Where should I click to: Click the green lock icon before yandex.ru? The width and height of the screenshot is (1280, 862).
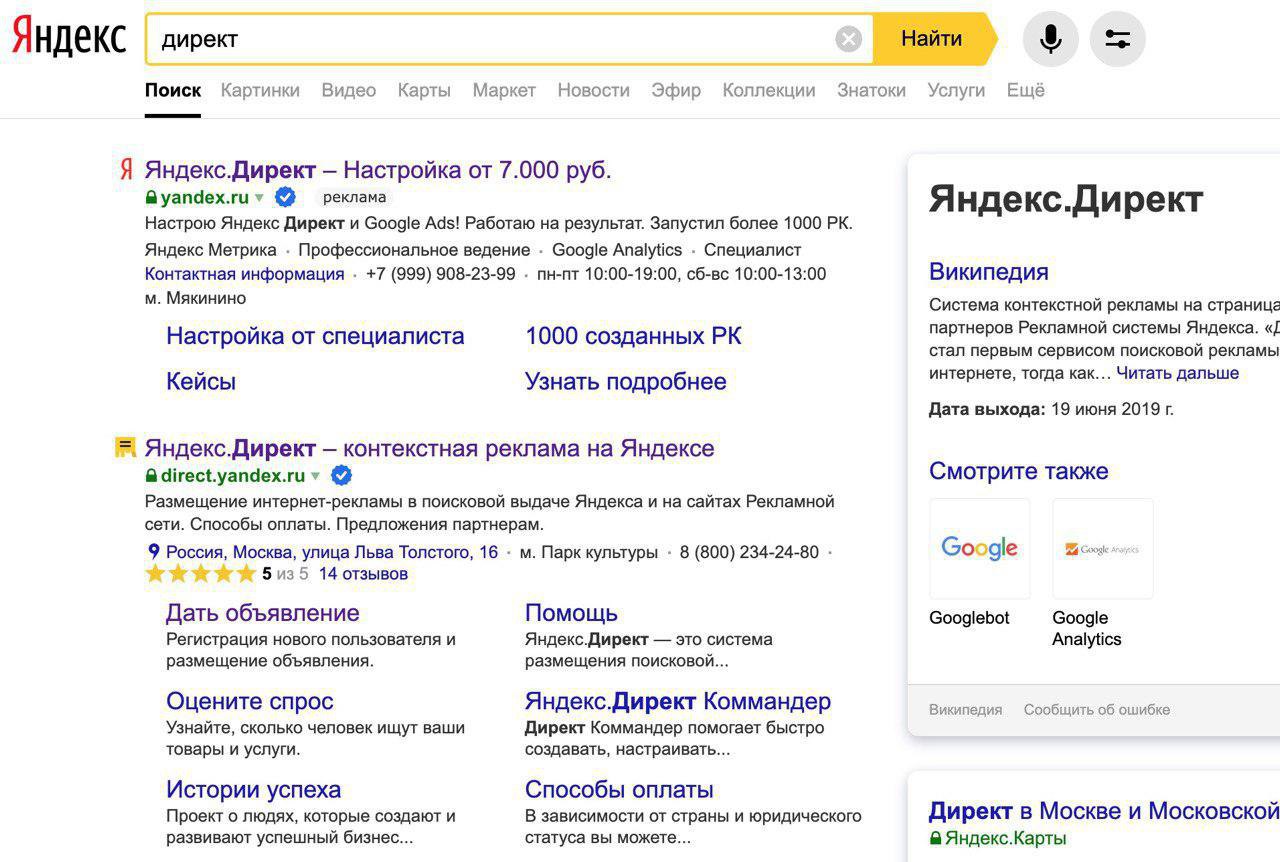151,197
